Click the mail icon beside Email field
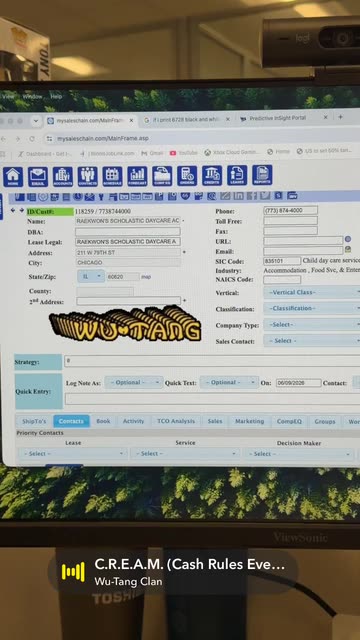Image resolution: width=360 pixels, height=640 pixels. (348, 249)
